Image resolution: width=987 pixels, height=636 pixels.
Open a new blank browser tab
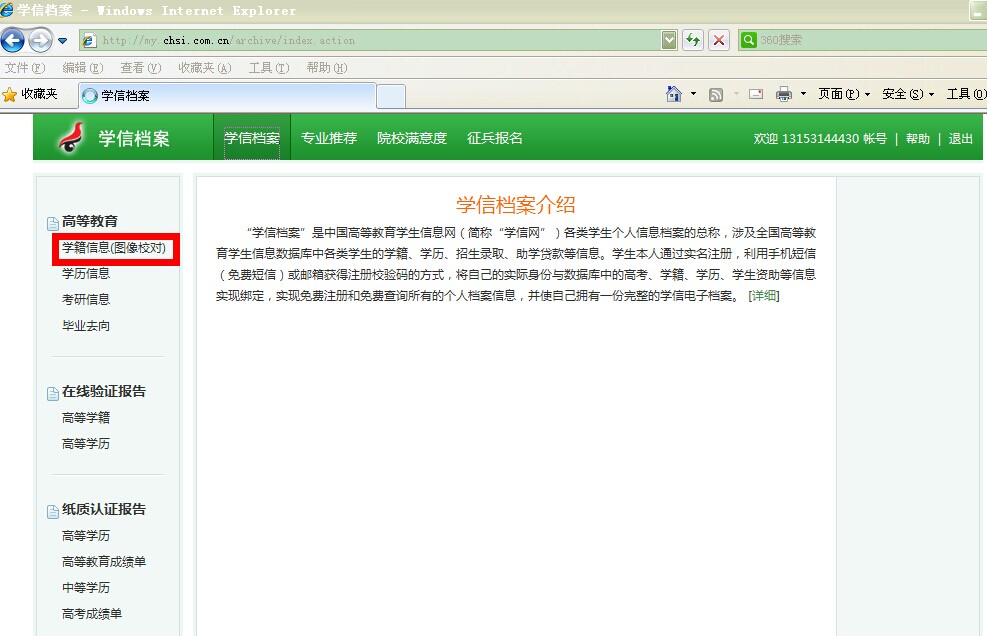click(391, 96)
